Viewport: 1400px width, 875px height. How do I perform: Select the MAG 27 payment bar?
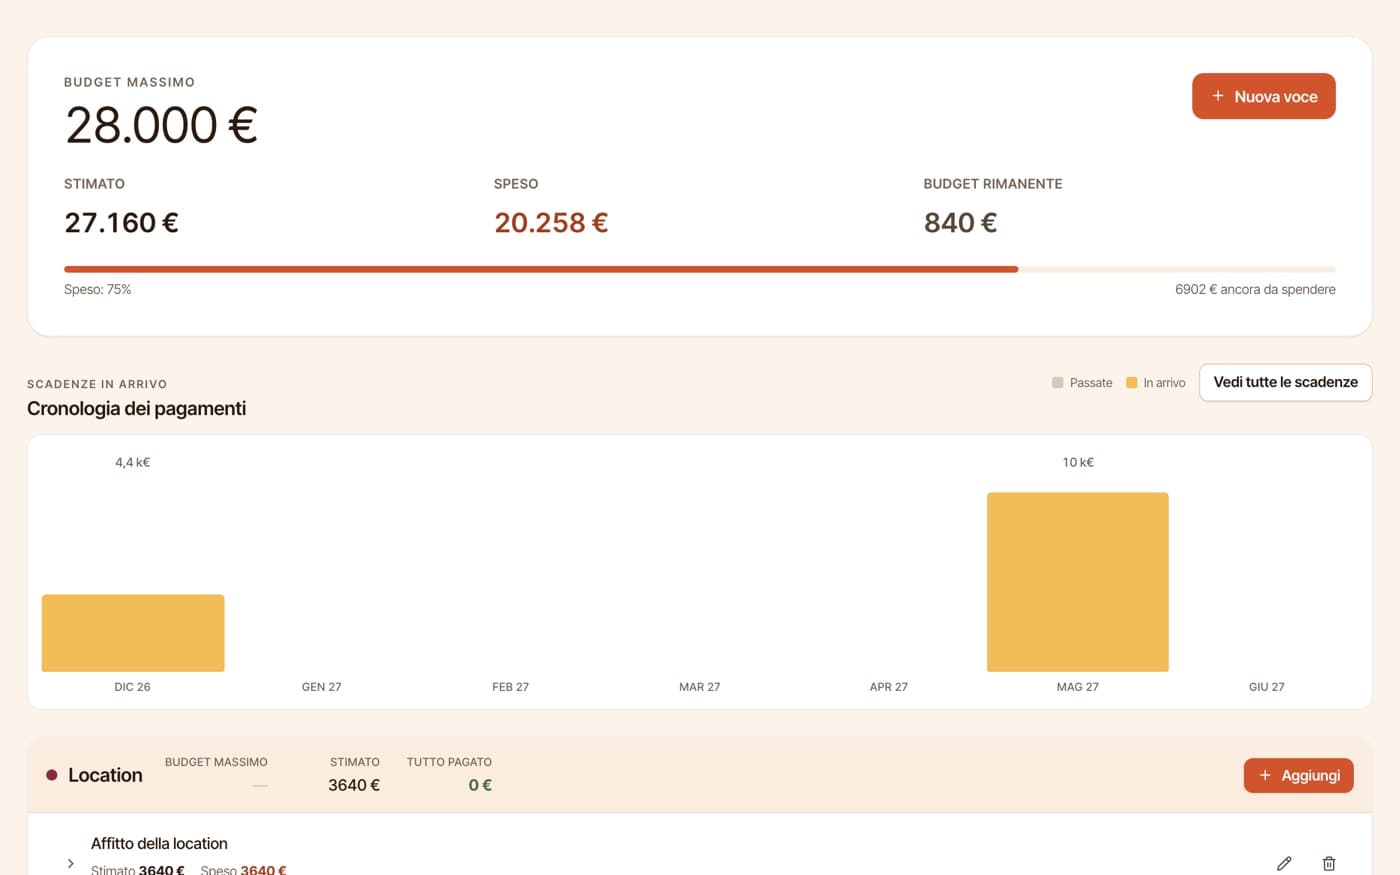[x=1078, y=582]
